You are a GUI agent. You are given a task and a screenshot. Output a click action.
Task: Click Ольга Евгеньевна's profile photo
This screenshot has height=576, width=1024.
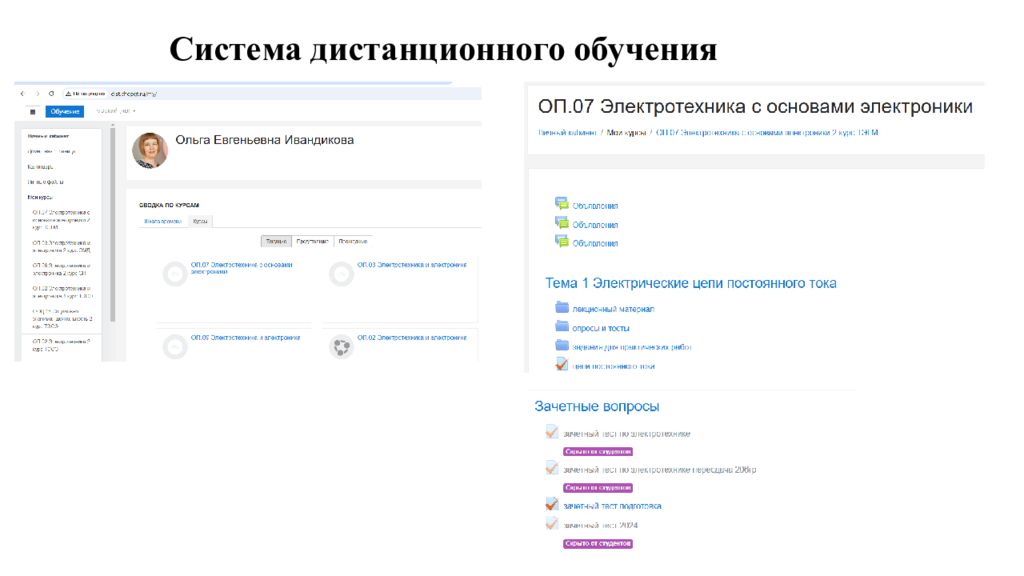[150, 150]
